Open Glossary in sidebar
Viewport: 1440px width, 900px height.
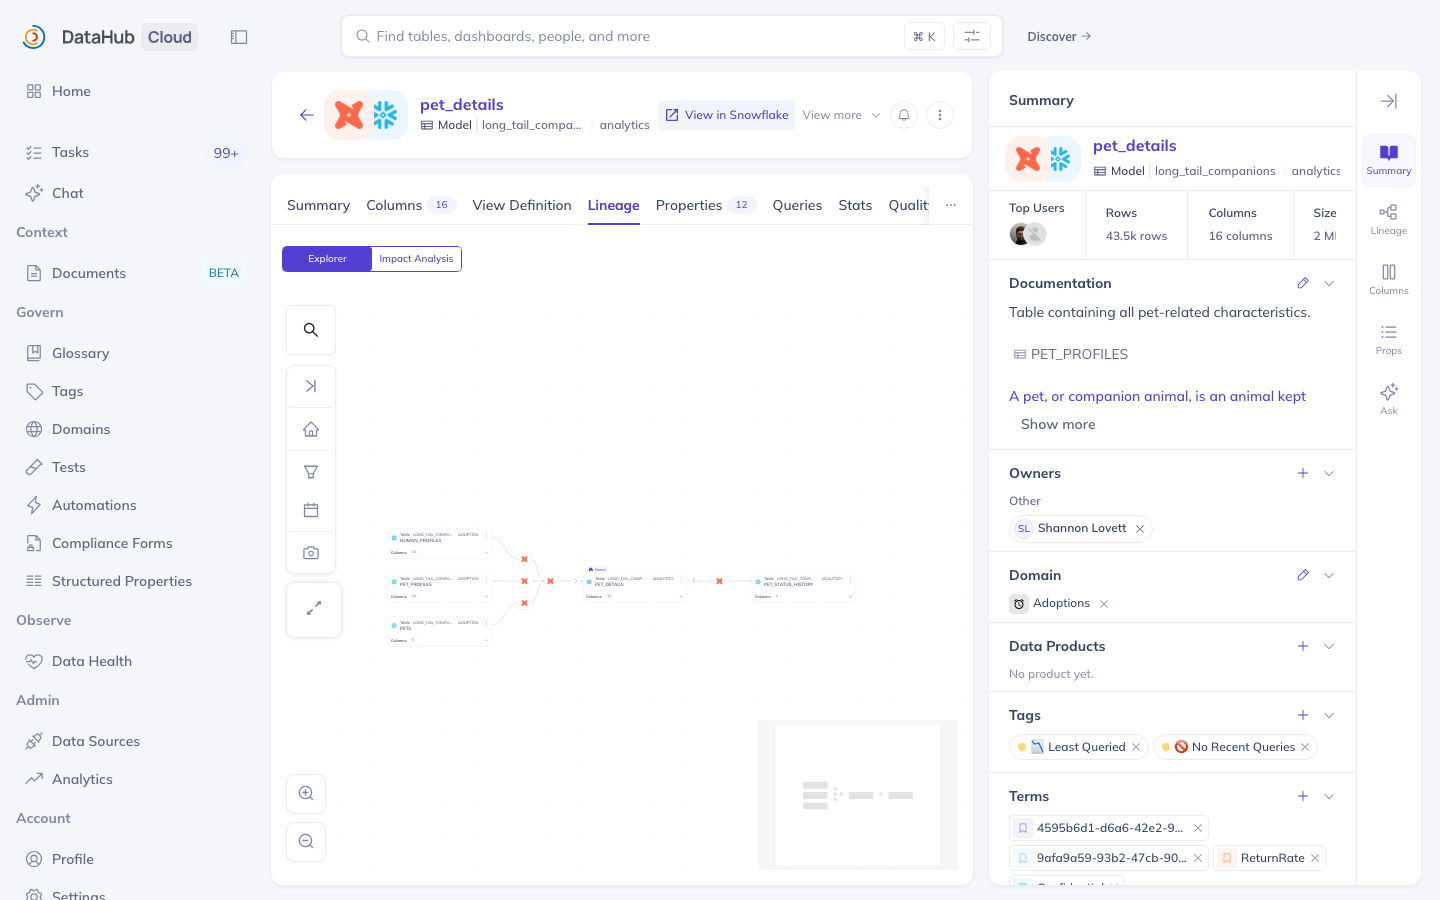134,353
